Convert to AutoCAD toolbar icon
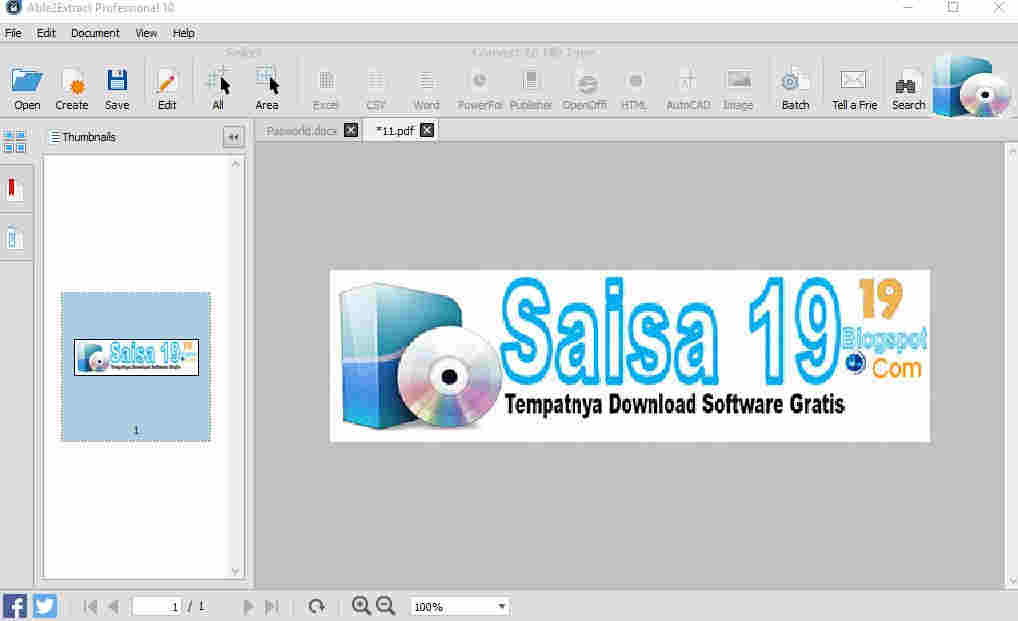The height and width of the screenshot is (621, 1018). 688,80
